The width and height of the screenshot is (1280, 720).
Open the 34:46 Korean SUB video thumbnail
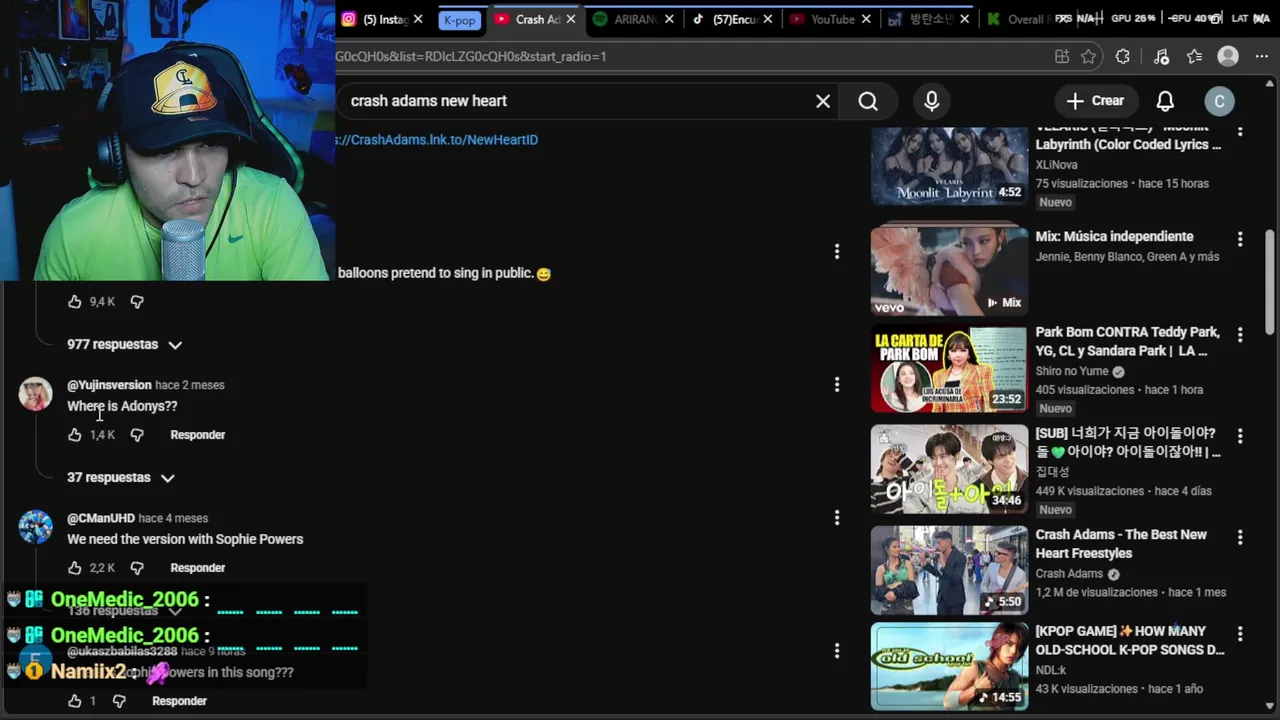(x=949, y=469)
